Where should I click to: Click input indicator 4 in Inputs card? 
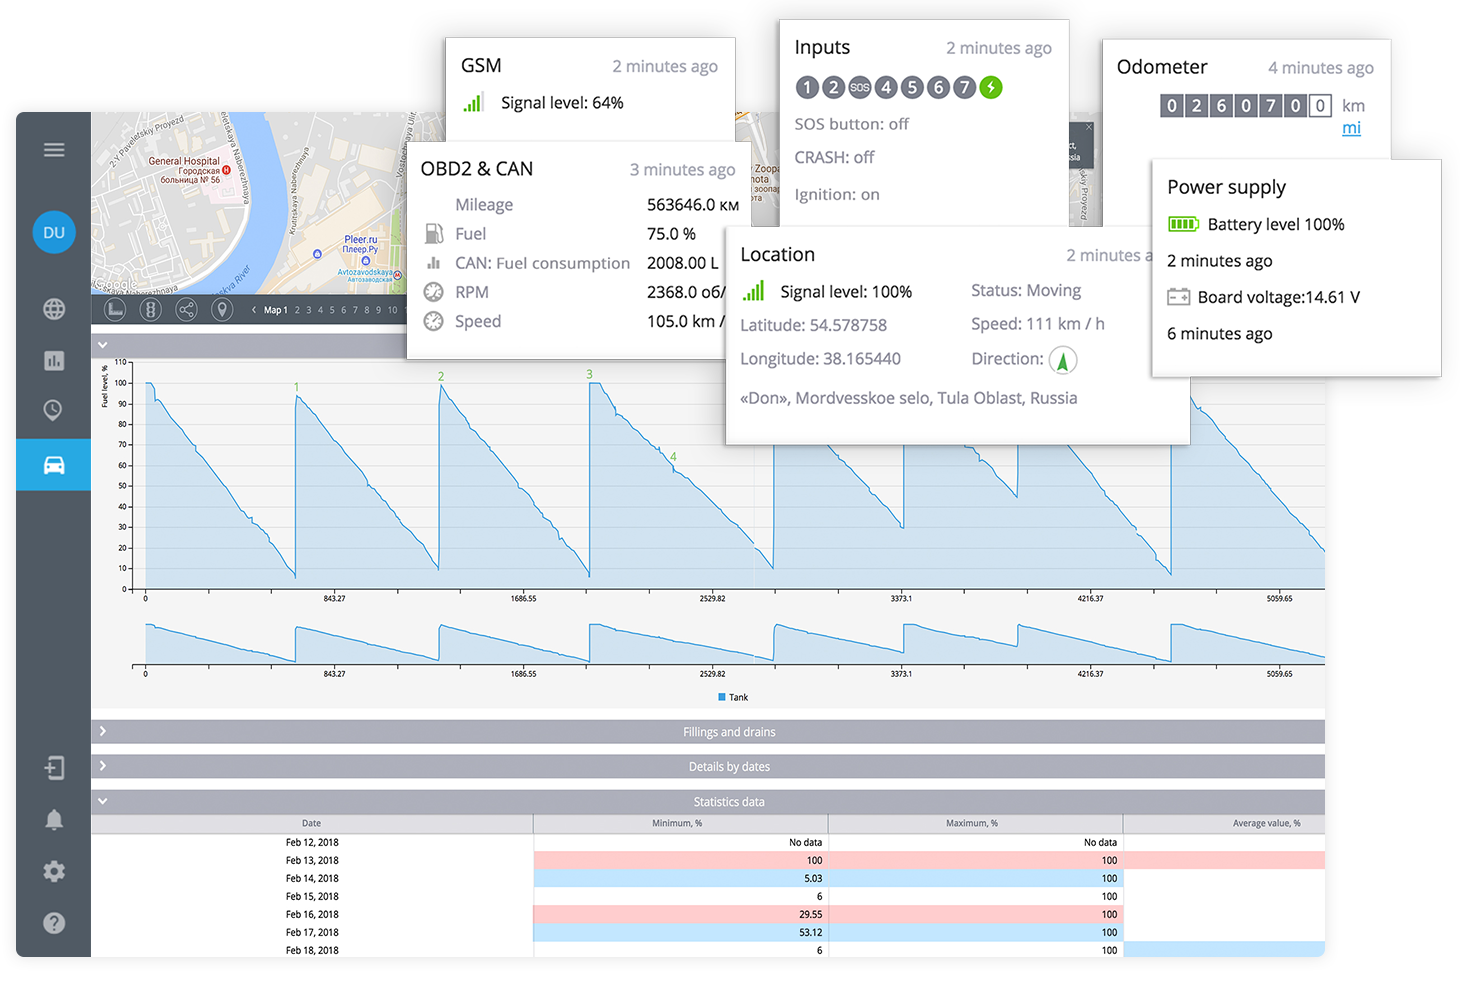pos(886,87)
